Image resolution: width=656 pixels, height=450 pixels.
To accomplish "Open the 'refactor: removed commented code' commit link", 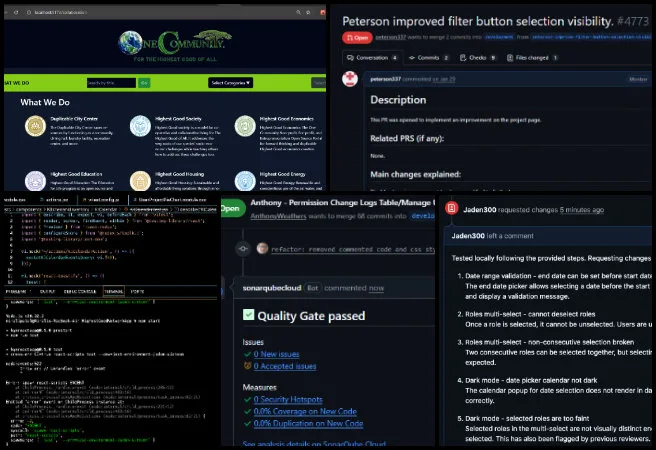I will click(353, 249).
